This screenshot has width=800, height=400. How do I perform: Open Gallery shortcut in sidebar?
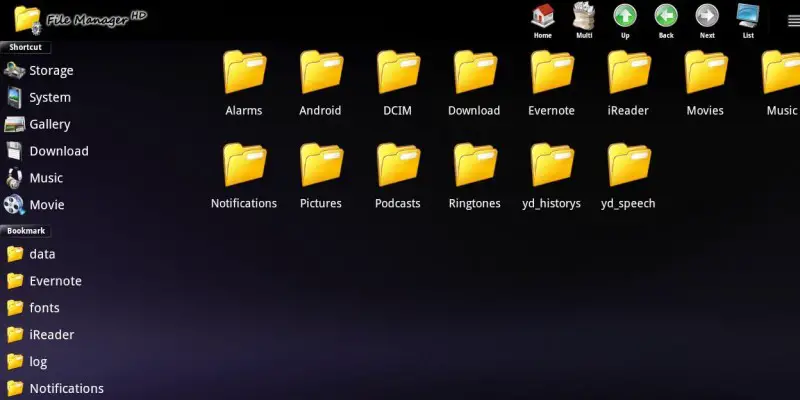click(38, 124)
